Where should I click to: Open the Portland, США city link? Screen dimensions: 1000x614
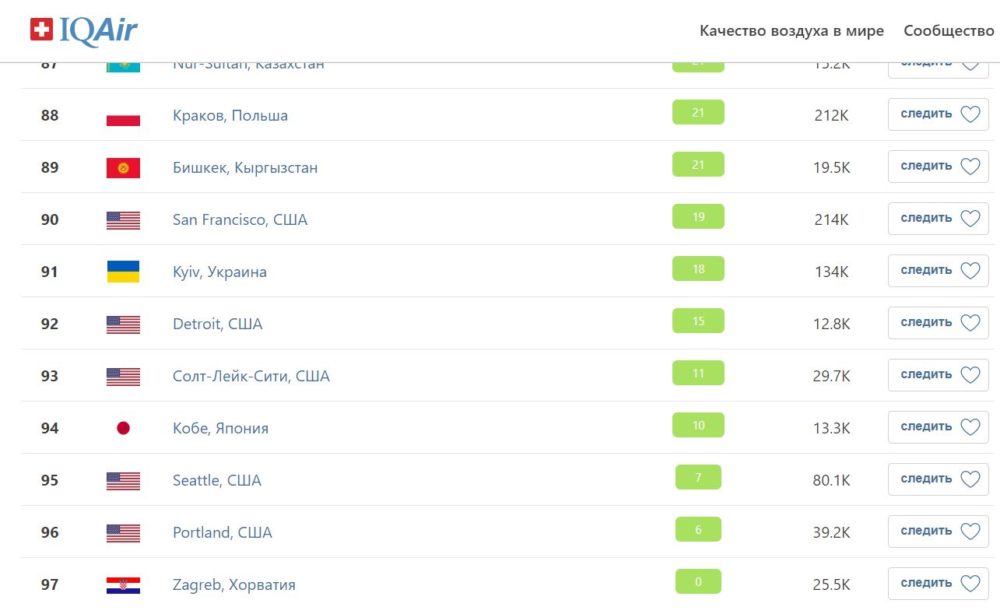(x=222, y=532)
